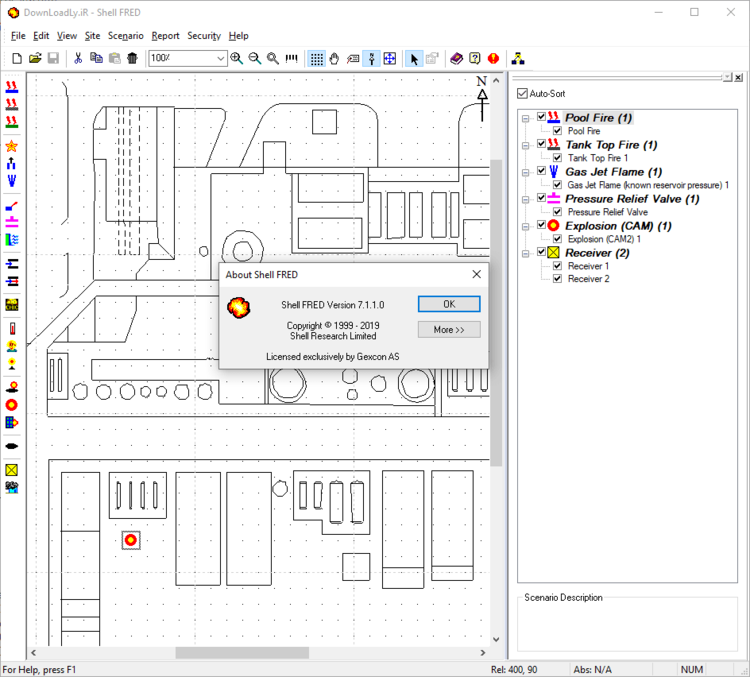Click OK in About Shell FRED dialog

[448, 304]
